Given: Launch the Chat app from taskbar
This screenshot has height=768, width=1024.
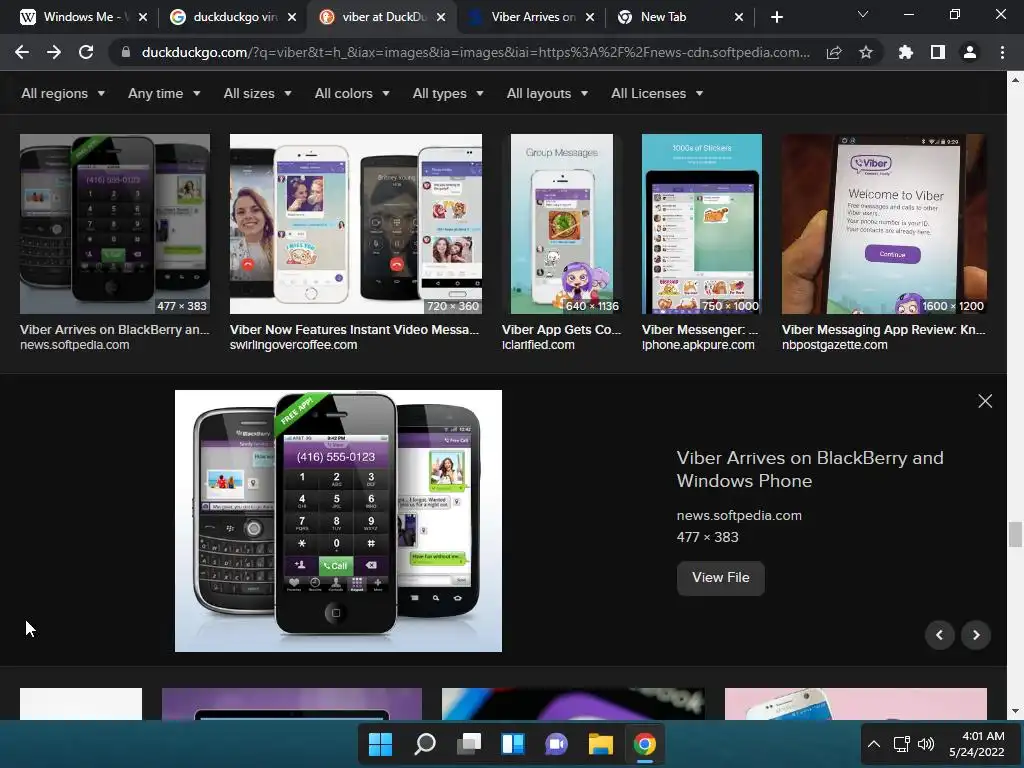Looking at the screenshot, I should tap(556, 744).
